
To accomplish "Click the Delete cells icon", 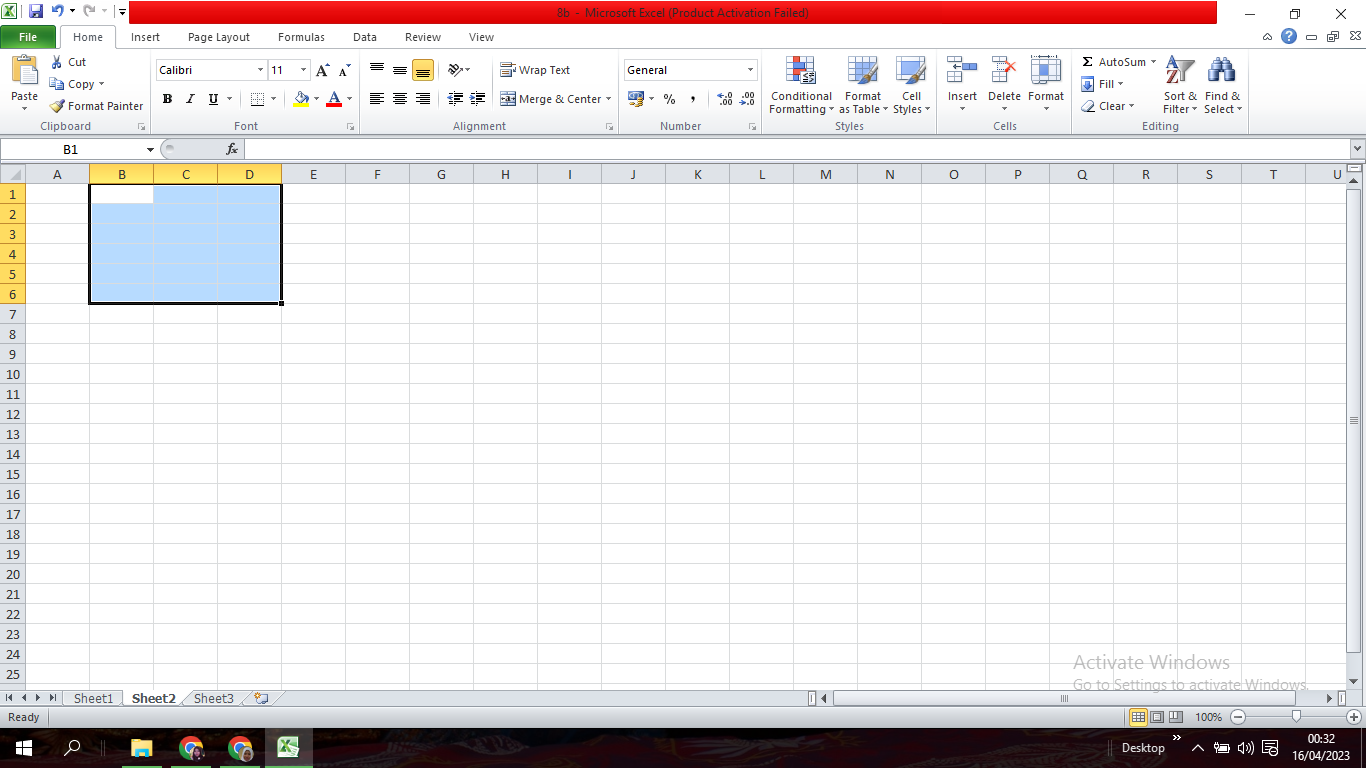I will [1004, 70].
